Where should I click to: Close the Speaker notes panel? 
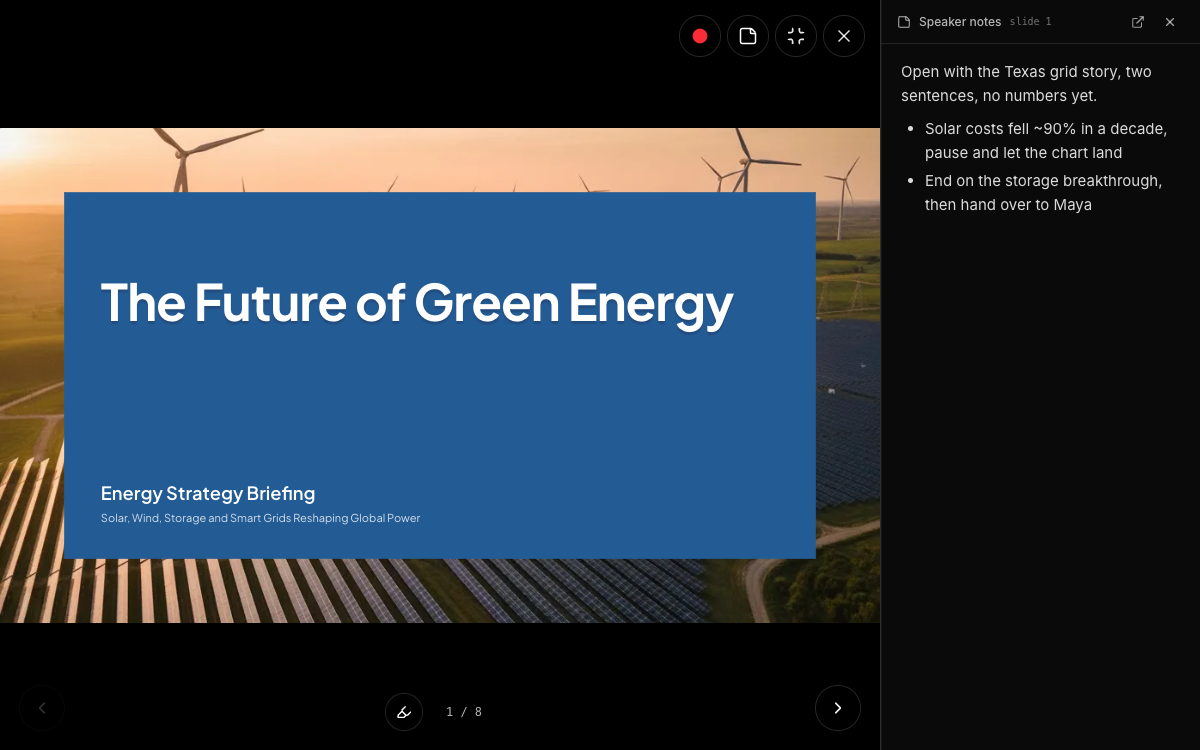(1170, 22)
